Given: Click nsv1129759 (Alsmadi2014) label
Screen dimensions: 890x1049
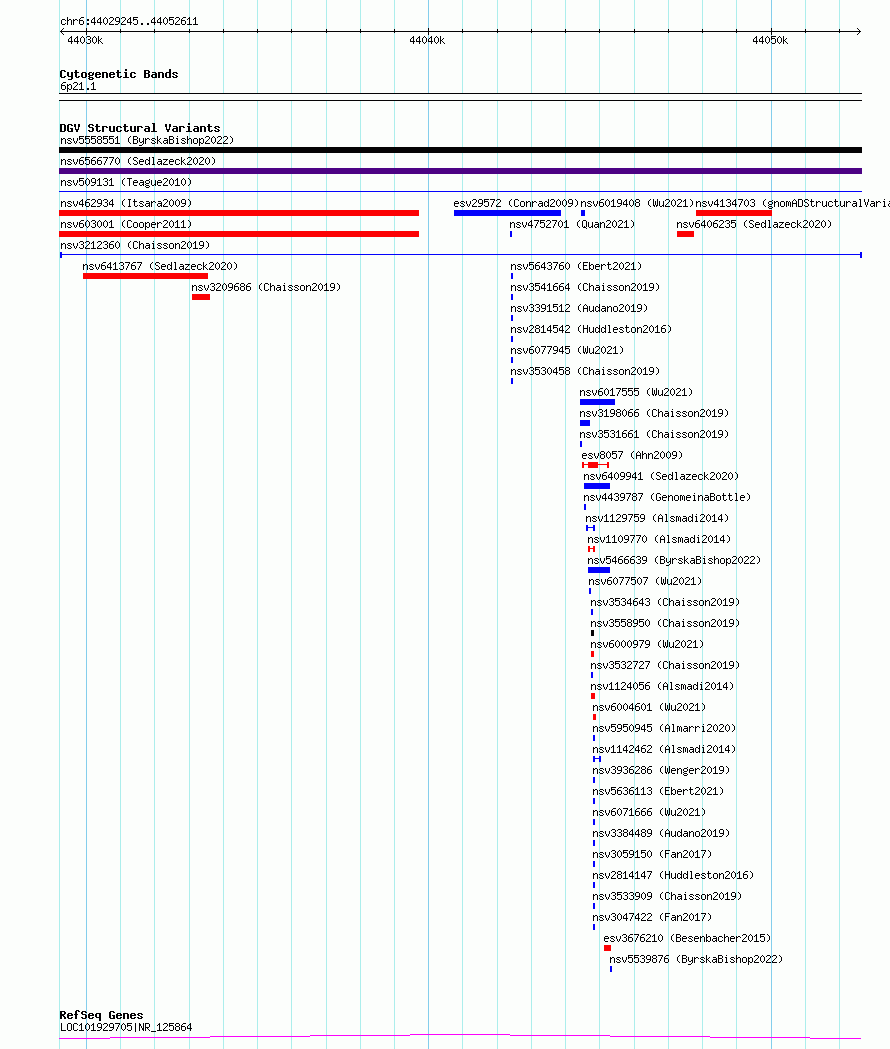Looking at the screenshot, I should coord(657,518).
